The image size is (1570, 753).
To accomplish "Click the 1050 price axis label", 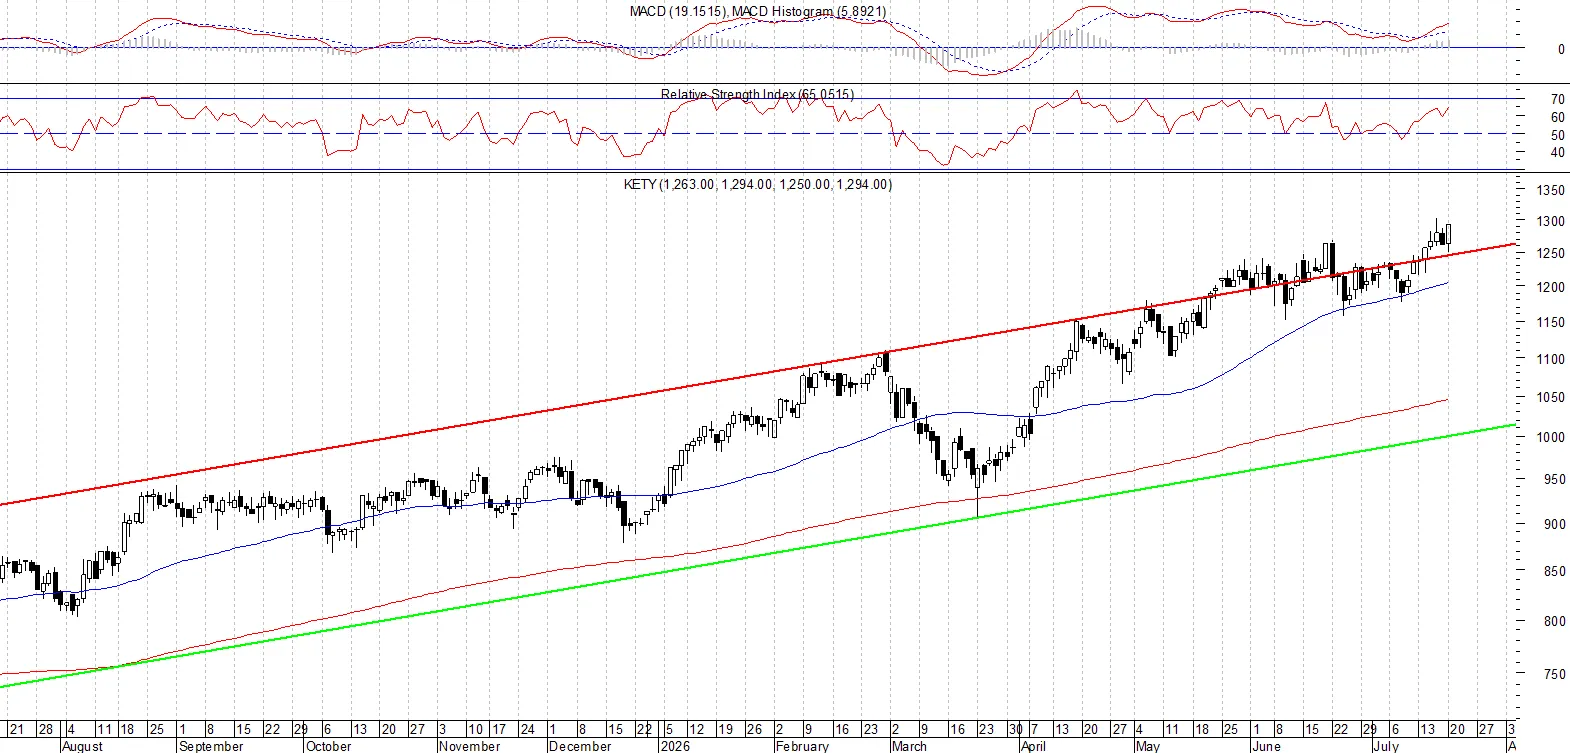I will point(1552,397).
